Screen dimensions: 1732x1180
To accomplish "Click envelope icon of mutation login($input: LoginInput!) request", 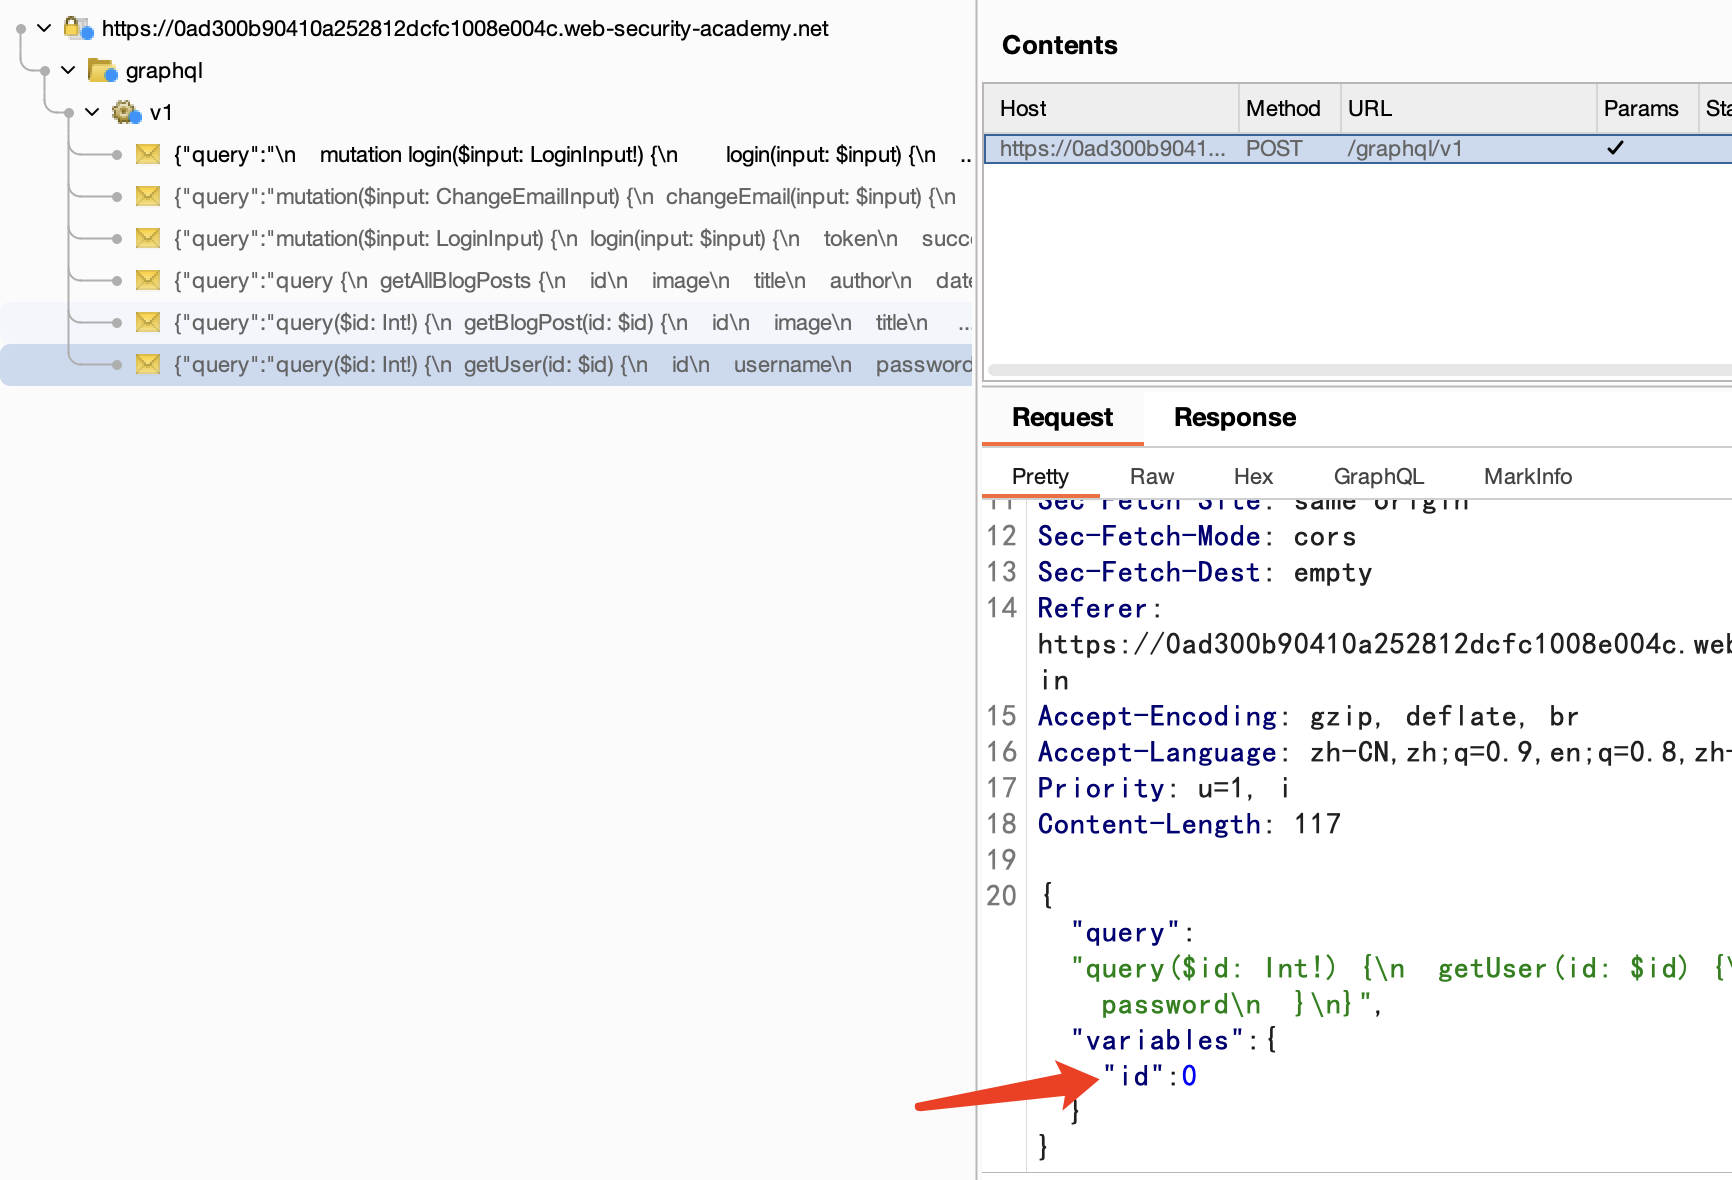I will [x=148, y=154].
